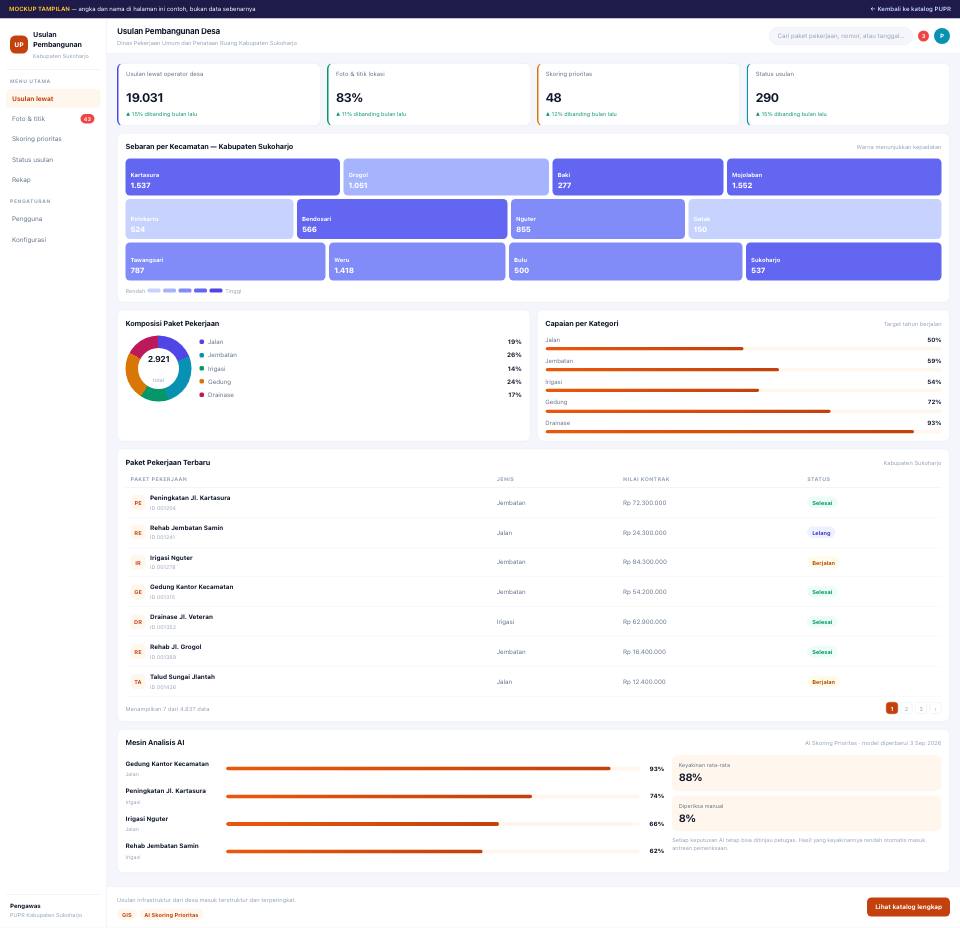Select the Mojolaban 1.552 treemap tile
This screenshot has width=960, height=928.
(834, 177)
